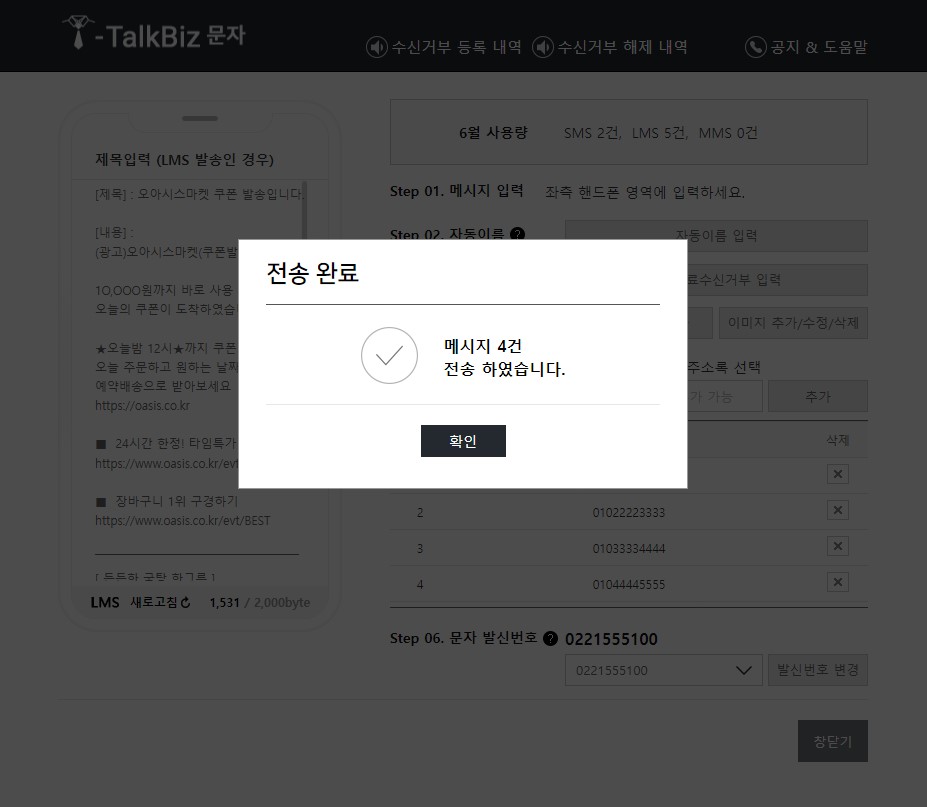Viewport: 927px width, 807px height.
Task: Click phone number 01044445555
Action: (629, 585)
